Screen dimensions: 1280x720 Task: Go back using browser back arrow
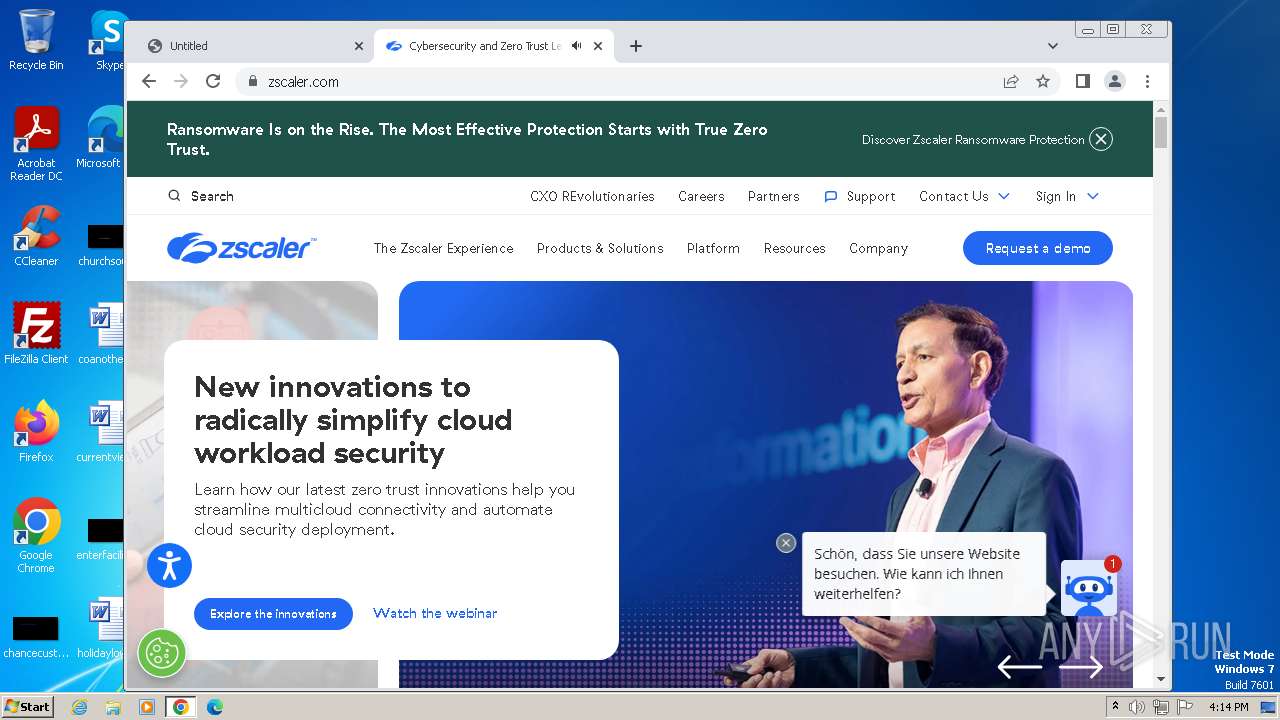[149, 81]
